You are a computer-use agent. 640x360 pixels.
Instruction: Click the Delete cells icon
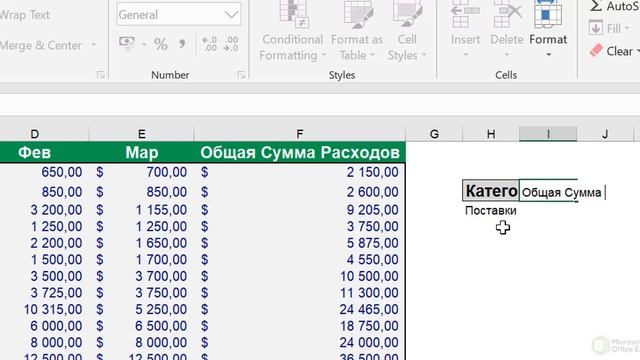507,14
